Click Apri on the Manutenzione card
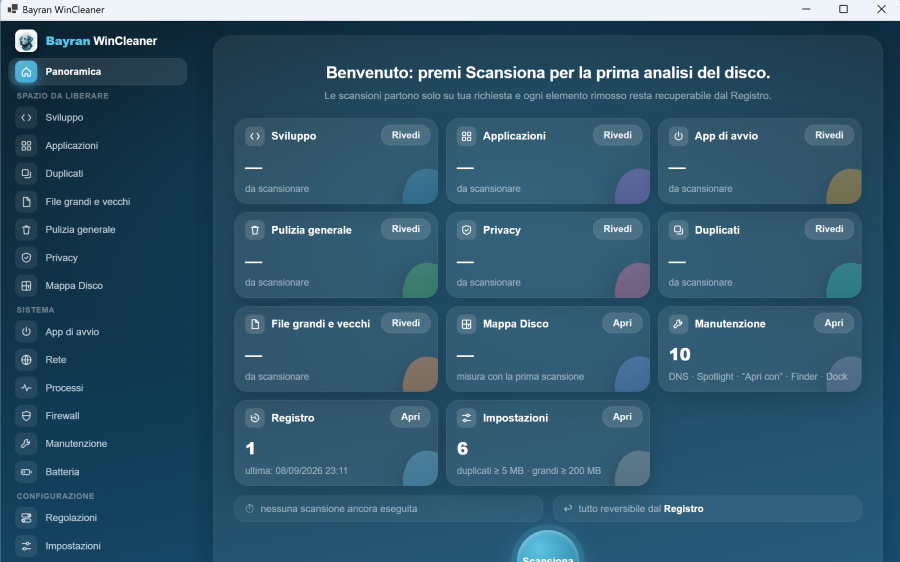 click(834, 323)
